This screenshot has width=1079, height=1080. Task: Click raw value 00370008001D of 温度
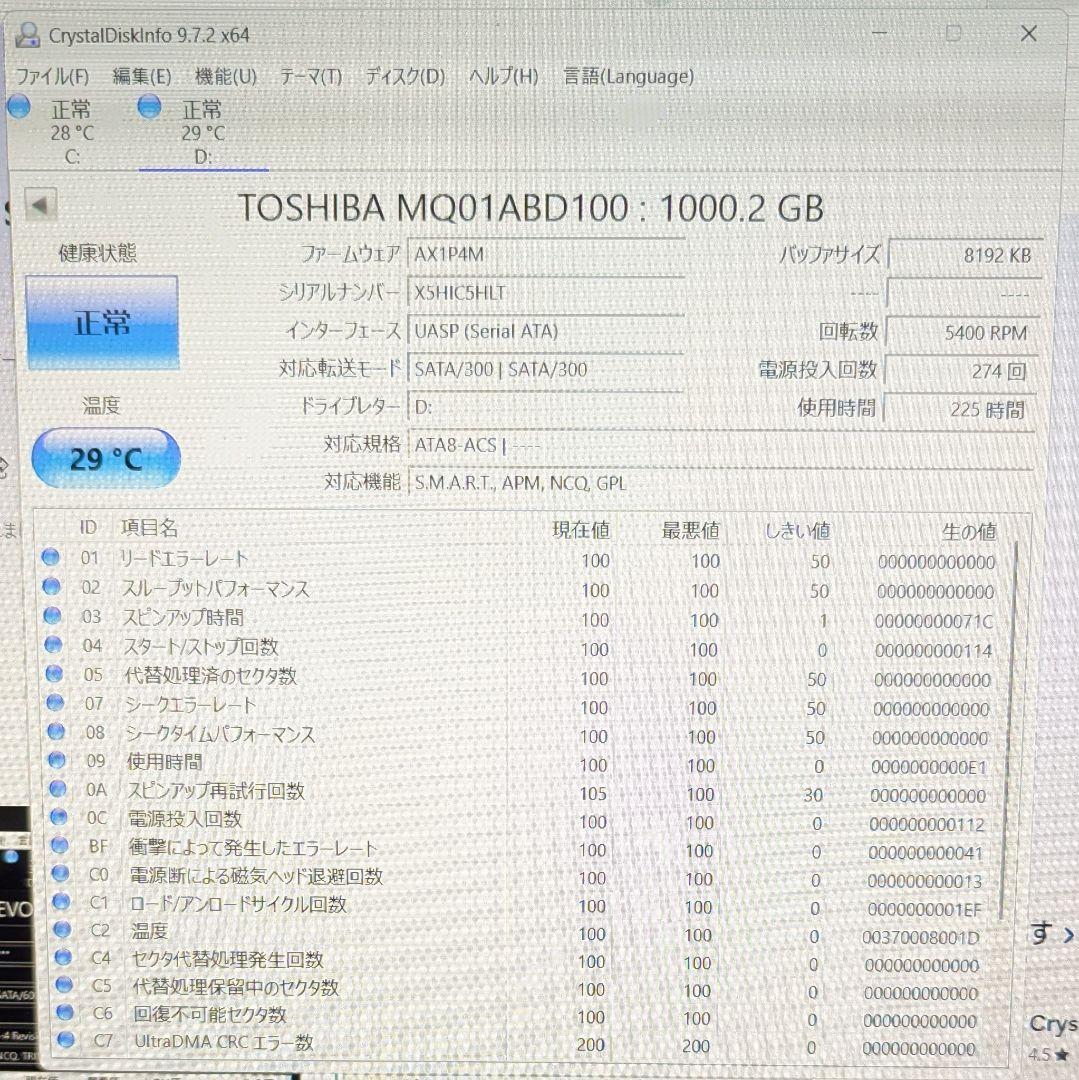[921, 938]
